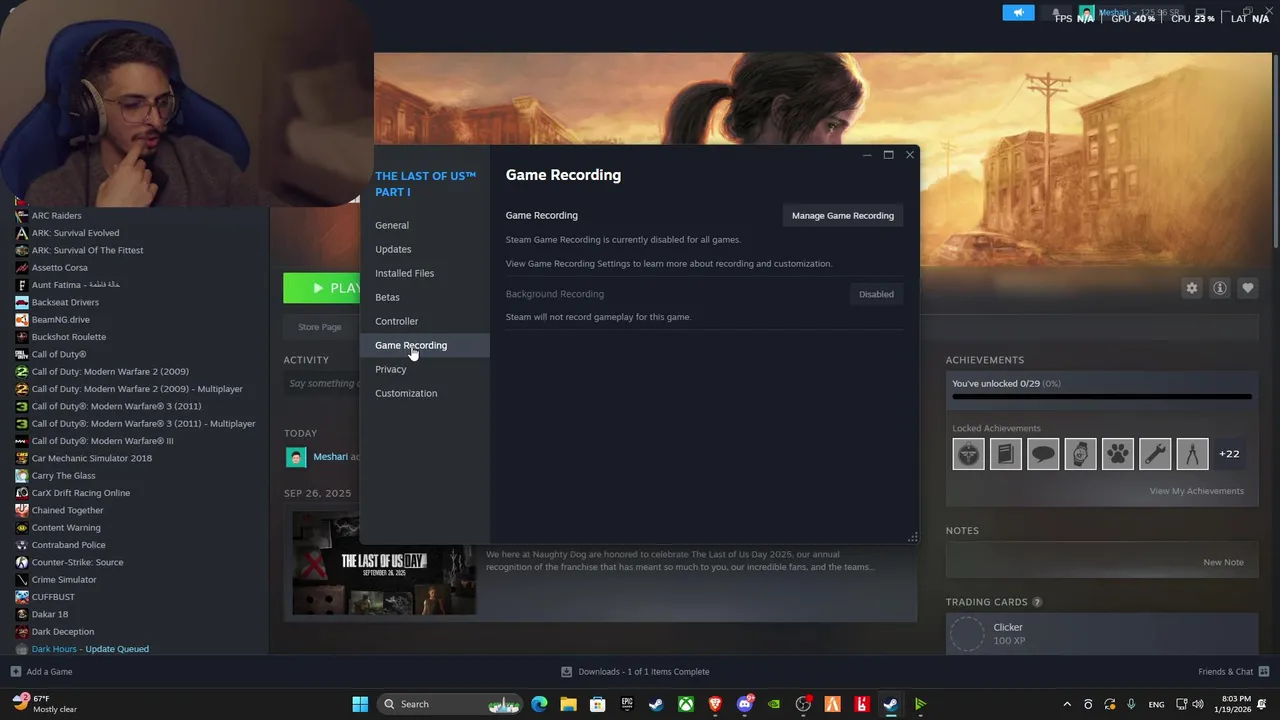Click the pliers locked achievement icon
The height and width of the screenshot is (720, 1280).
[x=1192, y=454]
